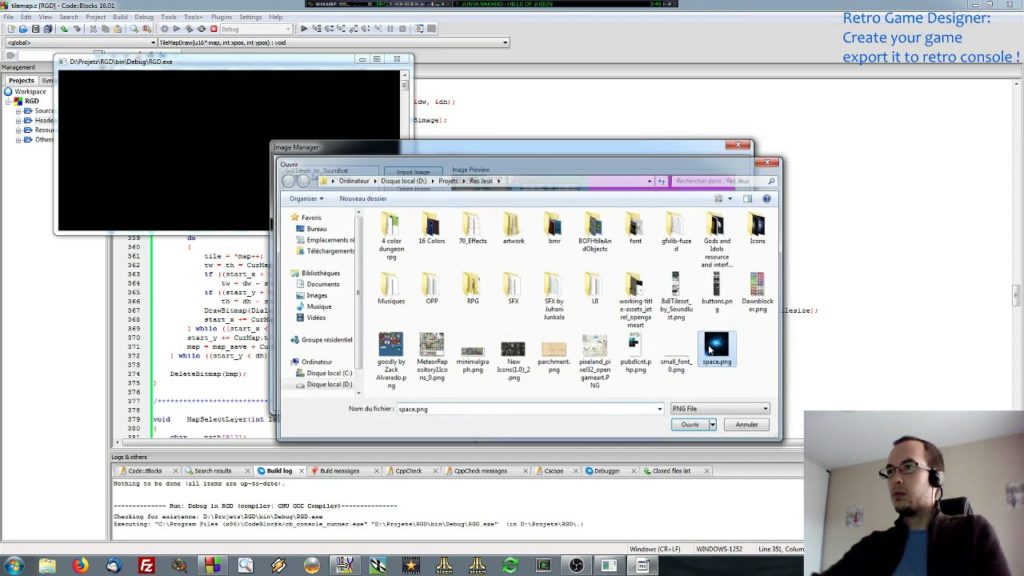This screenshot has width=1024, height=576.
Task: Click Nouveau dossier button
Action: [363, 199]
